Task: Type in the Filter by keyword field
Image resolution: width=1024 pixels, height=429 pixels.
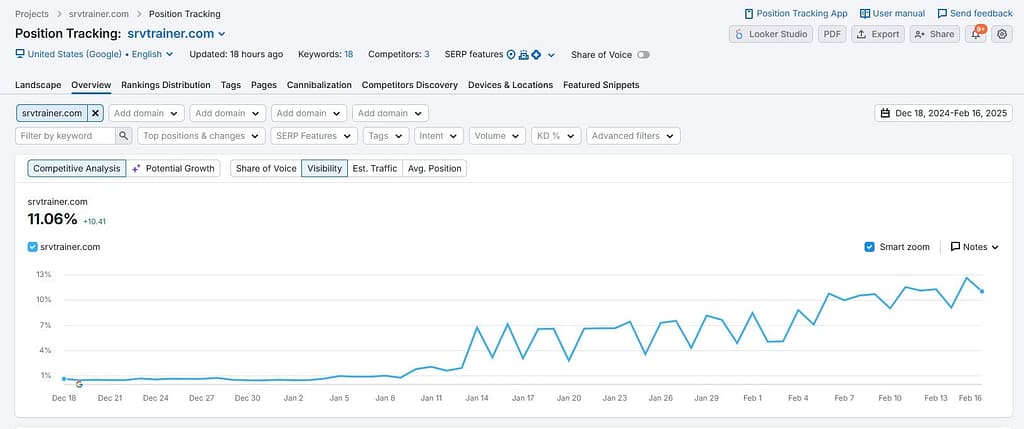Action: [x=65, y=136]
